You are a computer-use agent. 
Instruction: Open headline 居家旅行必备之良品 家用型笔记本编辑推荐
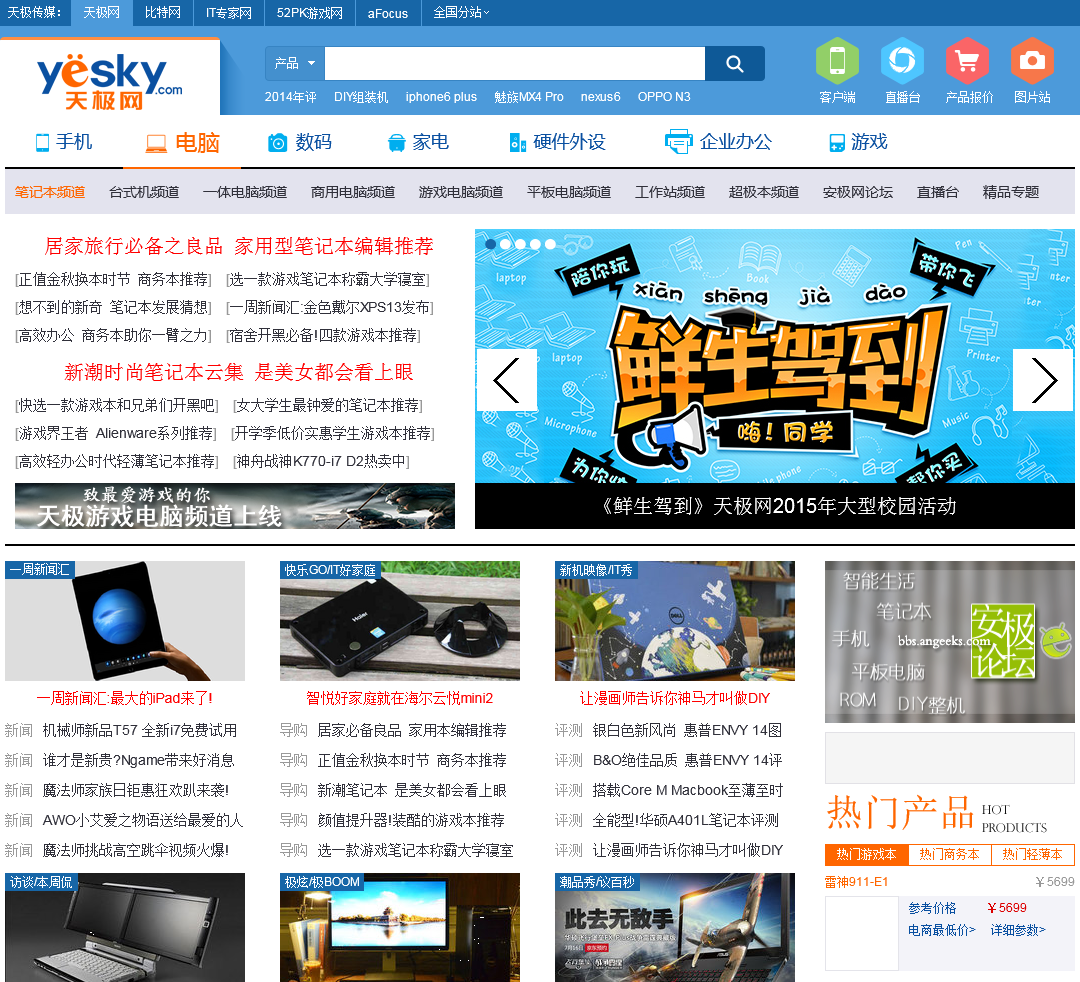click(x=239, y=246)
